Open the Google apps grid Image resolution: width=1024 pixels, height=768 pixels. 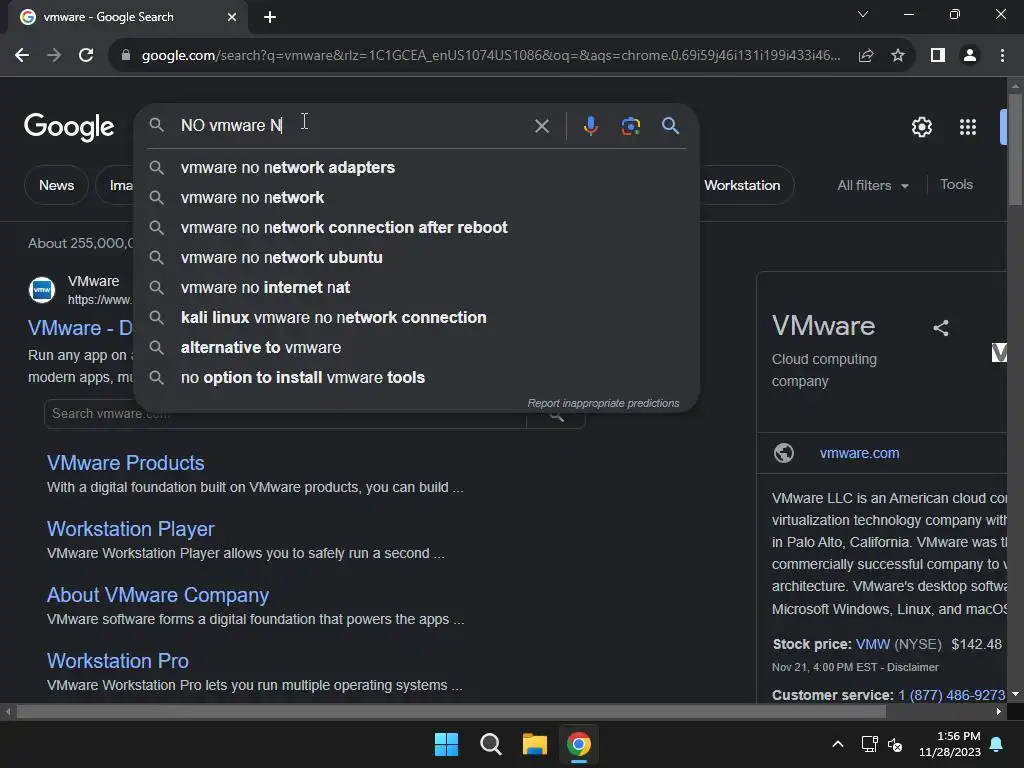pos(968,127)
